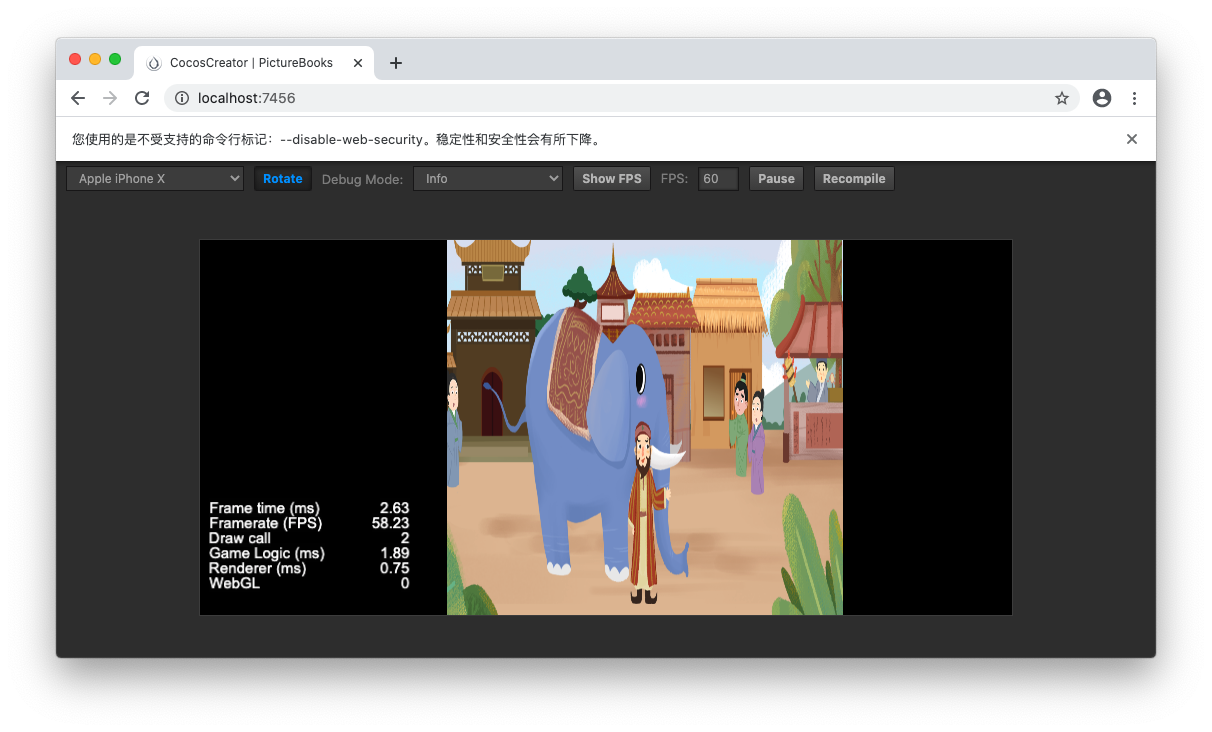Click the Draw call stat label
Screen dimensions: 1212x732
click(240, 538)
